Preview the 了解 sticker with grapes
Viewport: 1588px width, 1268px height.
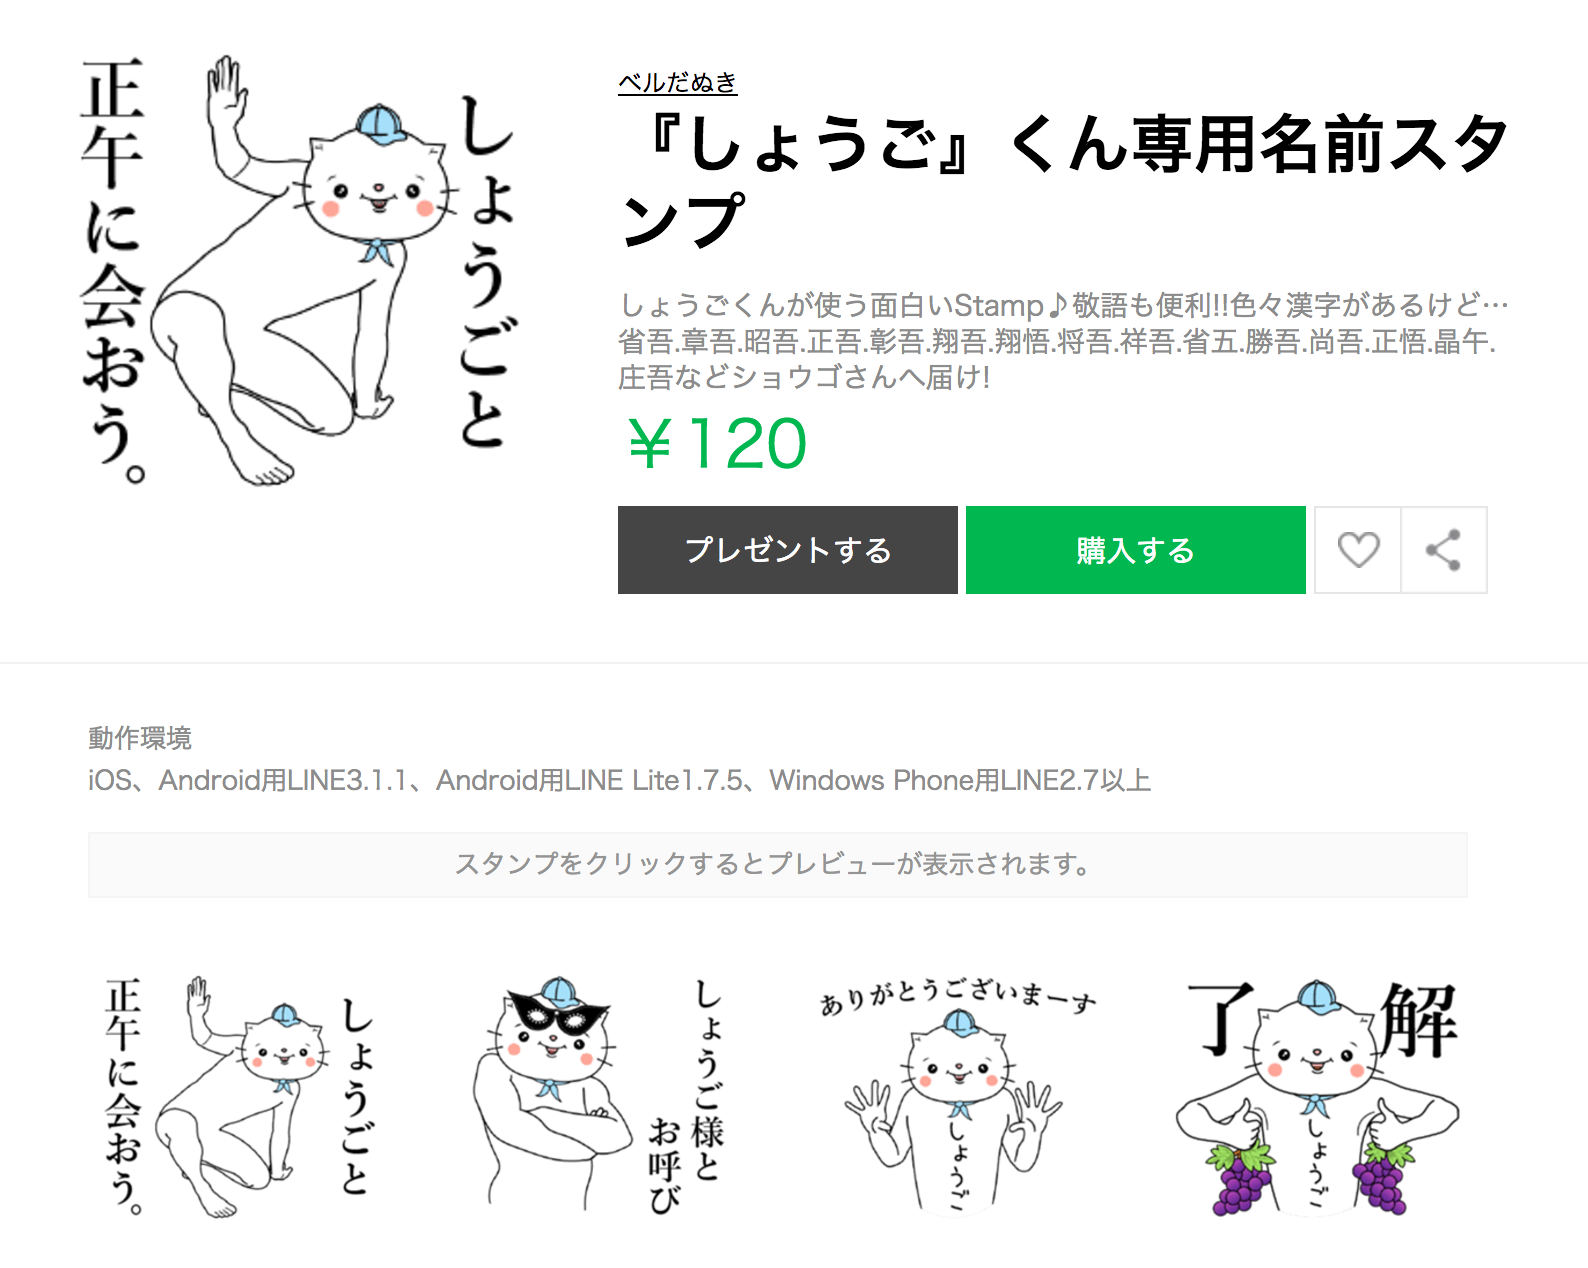1318,1097
